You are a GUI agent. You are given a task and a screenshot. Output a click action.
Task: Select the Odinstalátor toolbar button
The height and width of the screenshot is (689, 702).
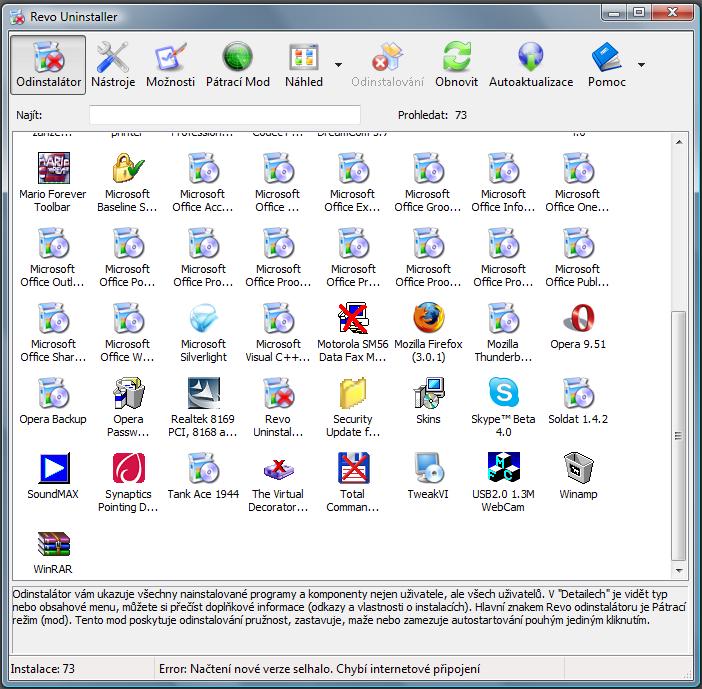(49, 64)
